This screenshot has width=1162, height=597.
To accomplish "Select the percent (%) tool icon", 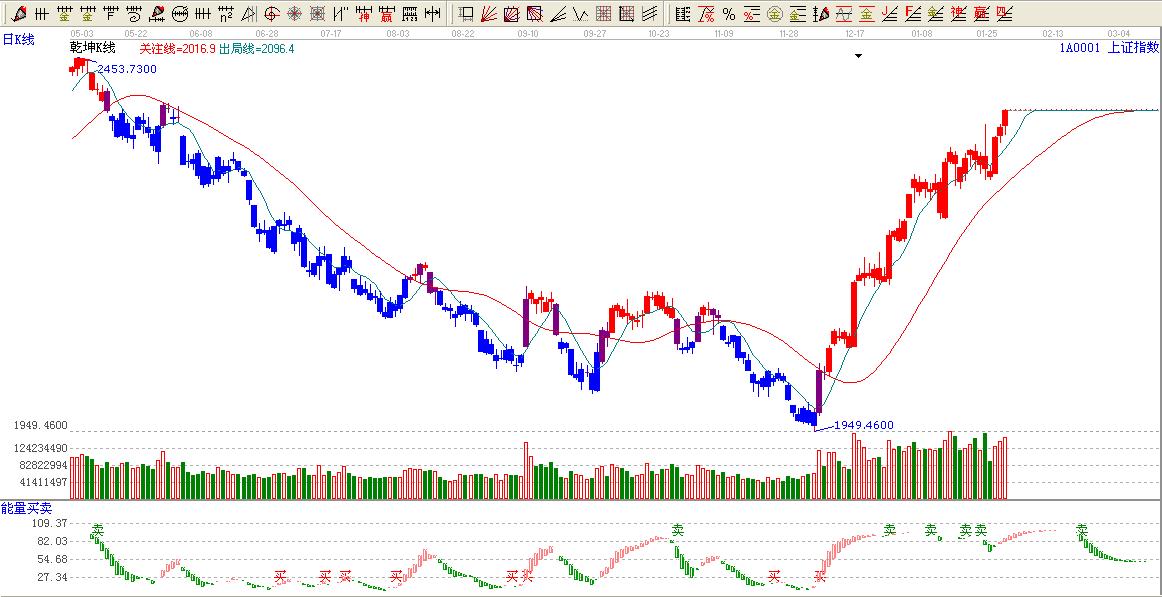I will click(728, 14).
